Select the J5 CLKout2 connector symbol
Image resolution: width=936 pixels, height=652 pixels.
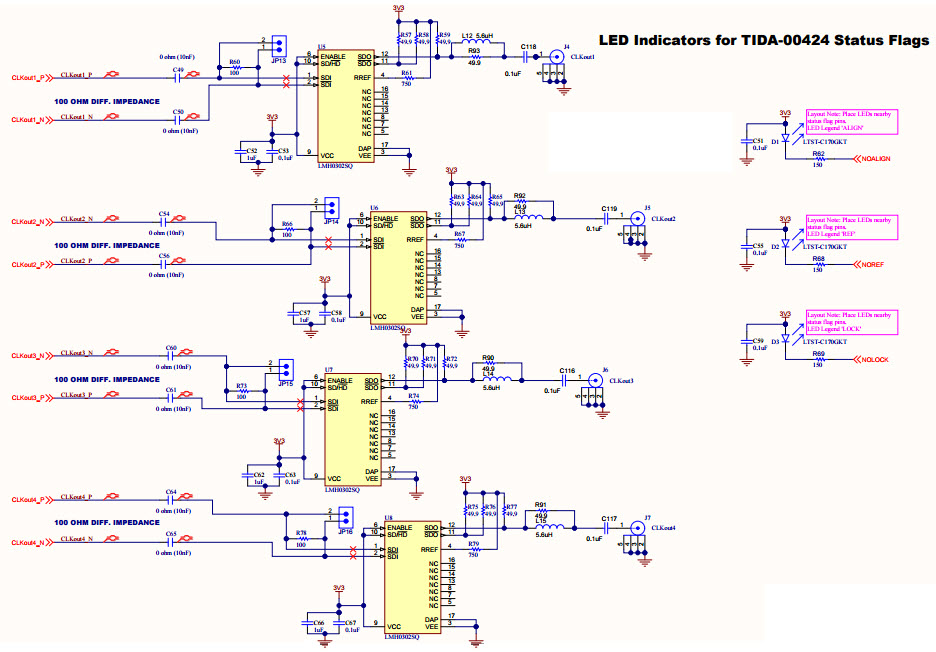click(635, 219)
